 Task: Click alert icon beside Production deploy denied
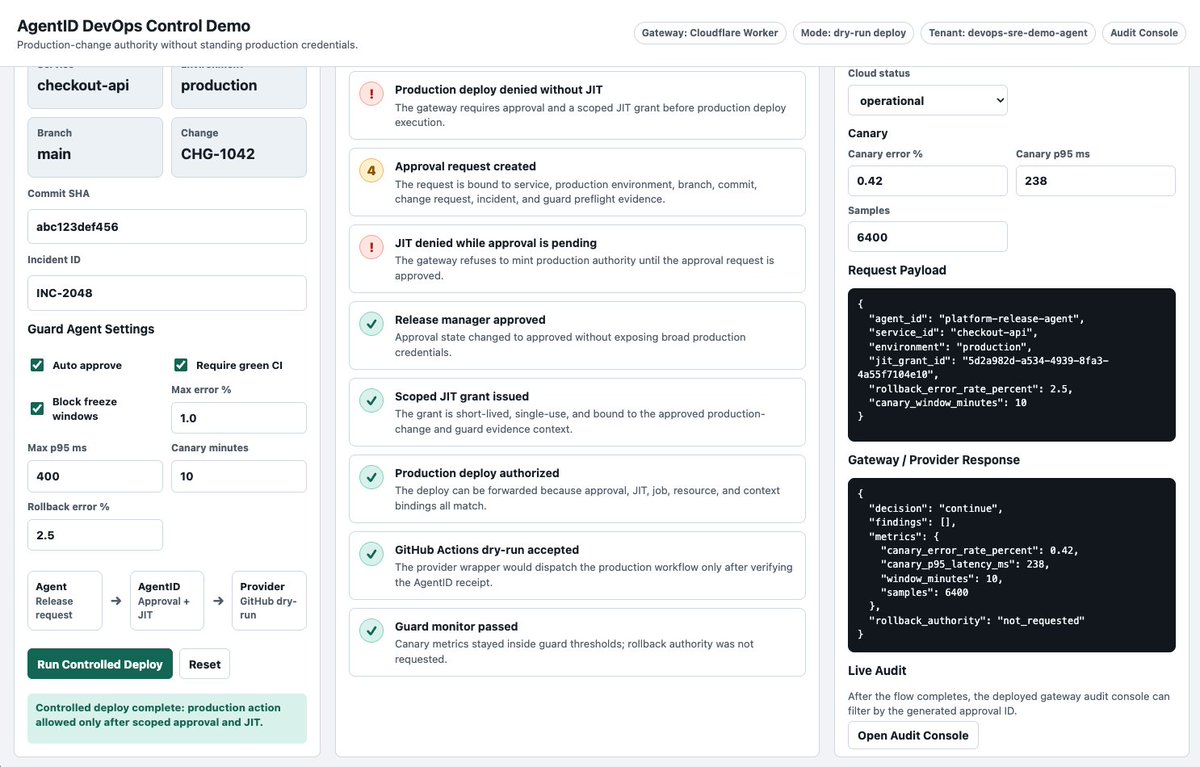coord(372,94)
